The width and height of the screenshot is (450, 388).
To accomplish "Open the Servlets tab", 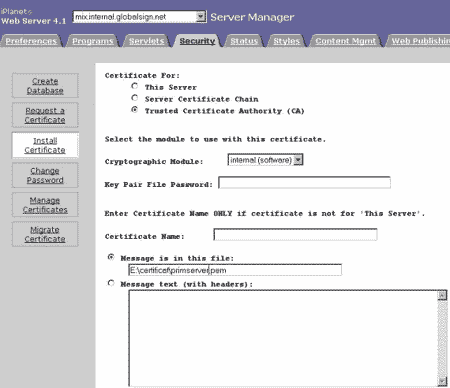I will pos(147,41).
